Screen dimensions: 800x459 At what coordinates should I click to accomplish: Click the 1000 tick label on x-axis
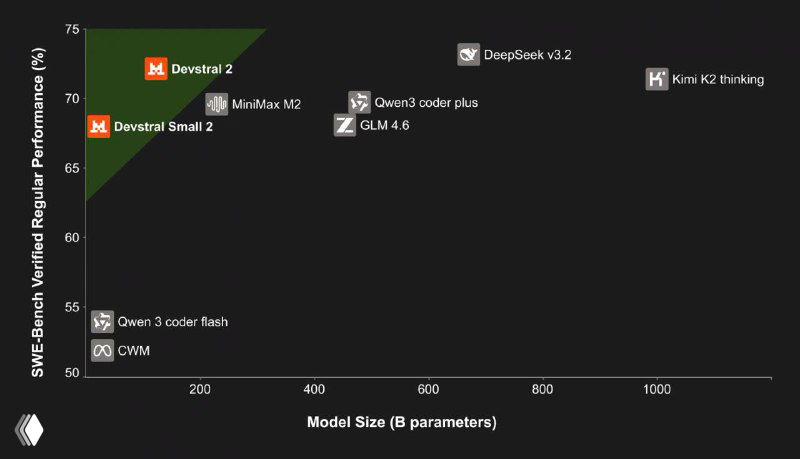656,390
